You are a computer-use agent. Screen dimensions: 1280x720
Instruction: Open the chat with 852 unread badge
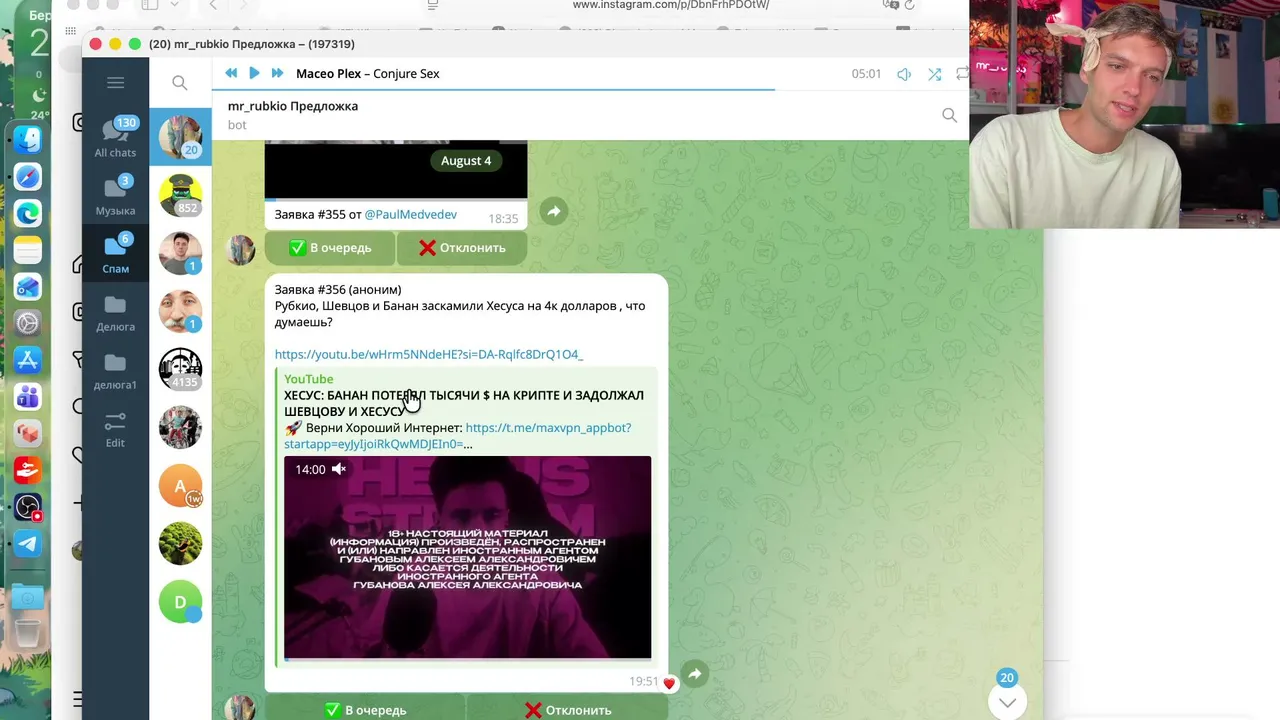click(180, 195)
